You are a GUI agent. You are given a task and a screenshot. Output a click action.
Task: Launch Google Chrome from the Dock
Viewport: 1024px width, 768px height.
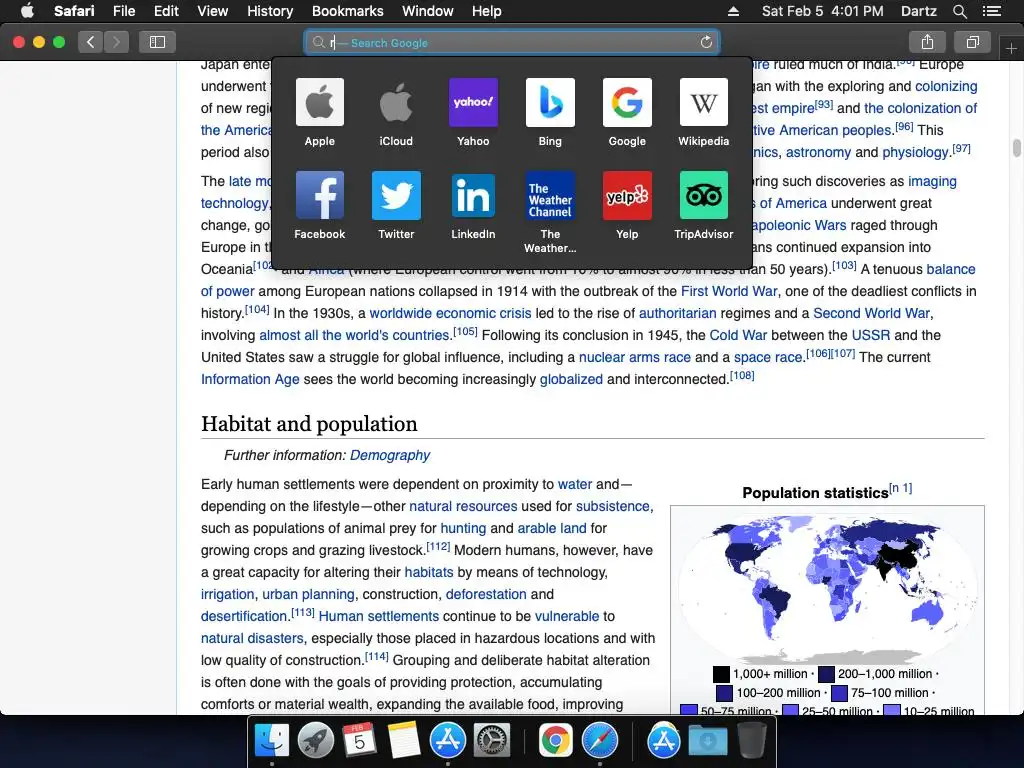(x=556, y=740)
